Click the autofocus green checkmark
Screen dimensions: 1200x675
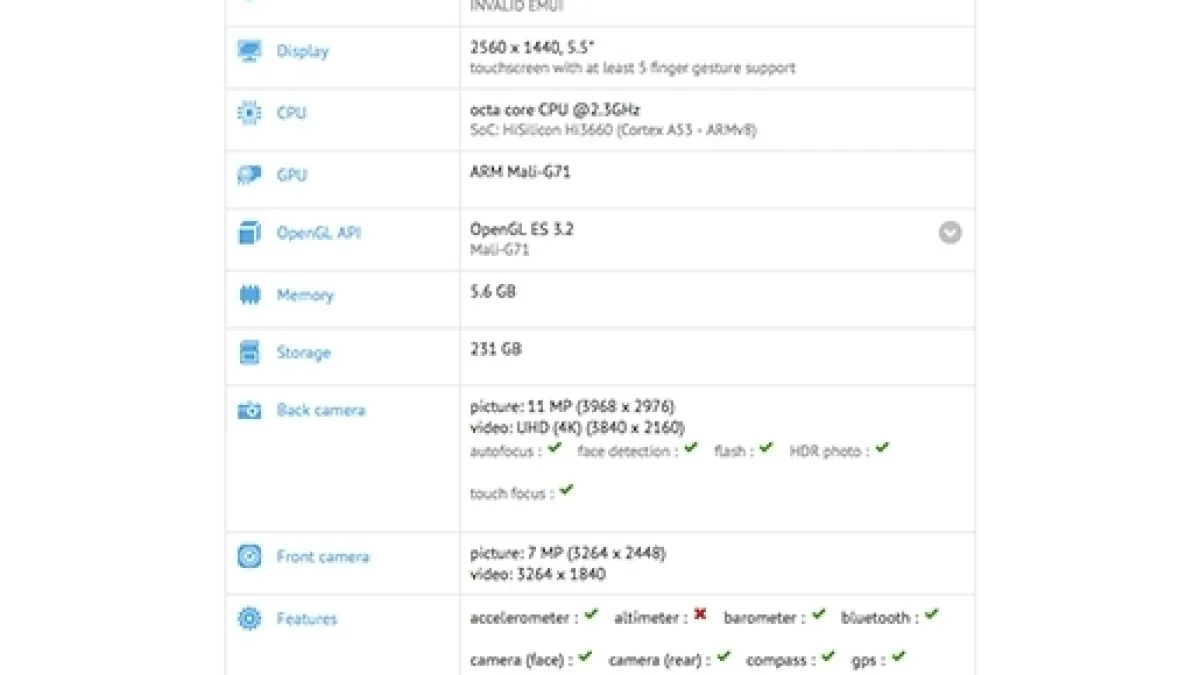click(x=555, y=449)
